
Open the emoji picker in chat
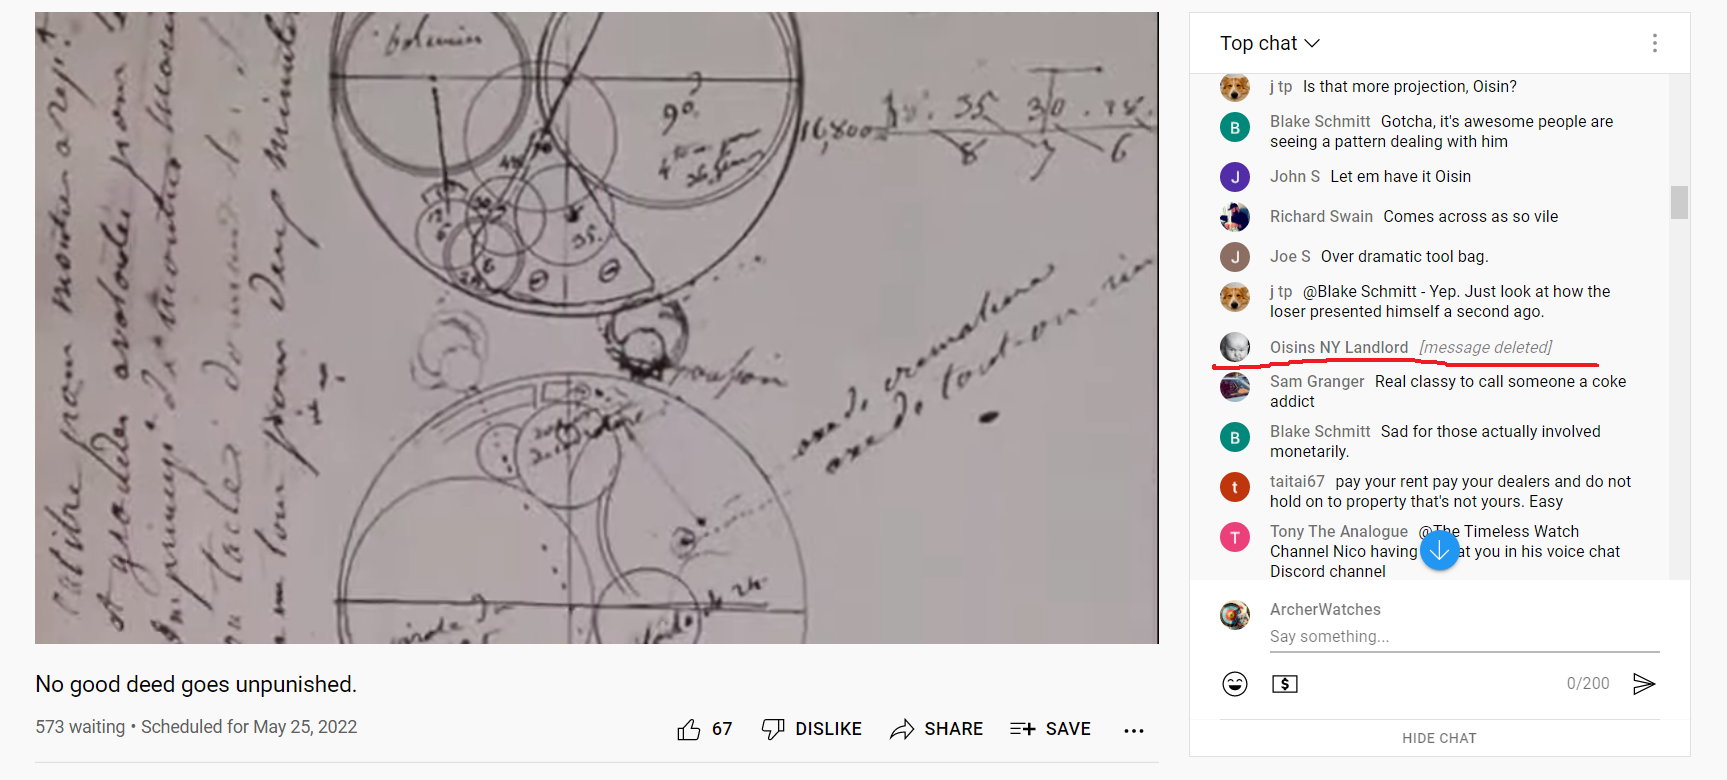1235,684
